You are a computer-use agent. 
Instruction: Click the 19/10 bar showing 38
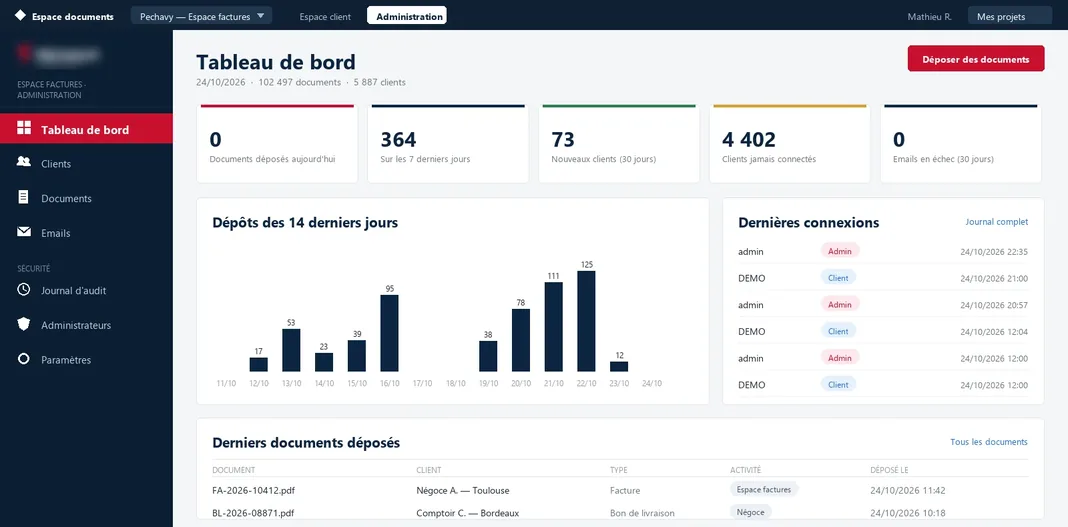[488, 356]
